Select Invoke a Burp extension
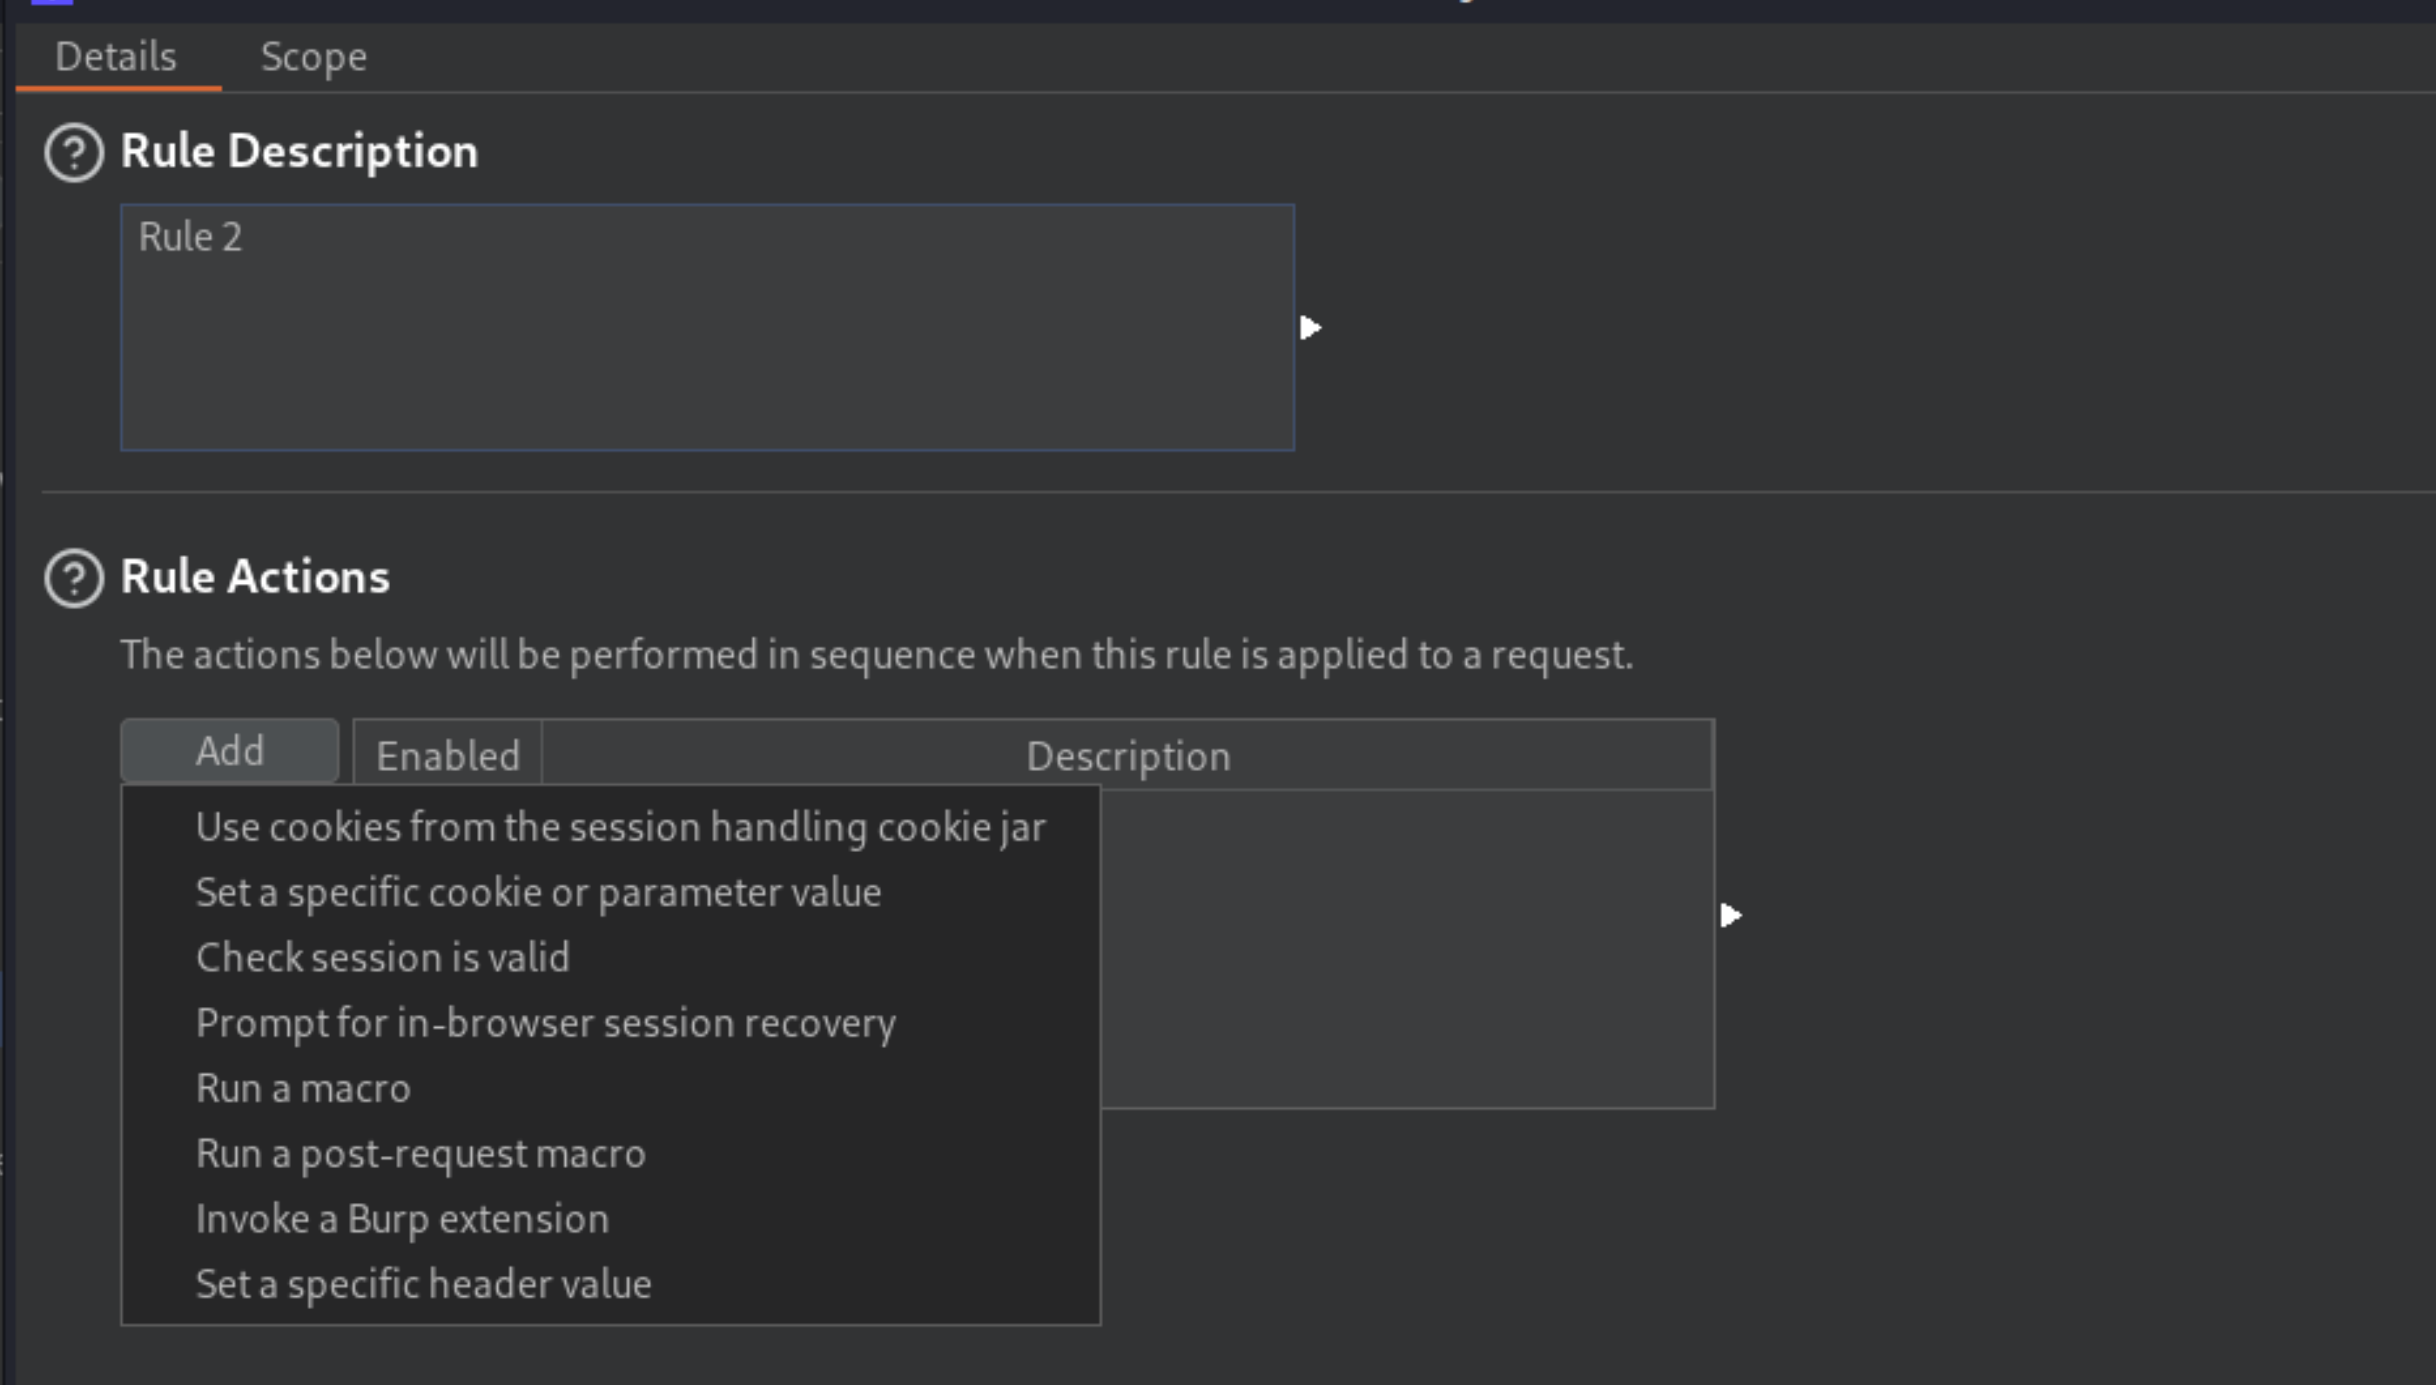 click(x=402, y=1219)
